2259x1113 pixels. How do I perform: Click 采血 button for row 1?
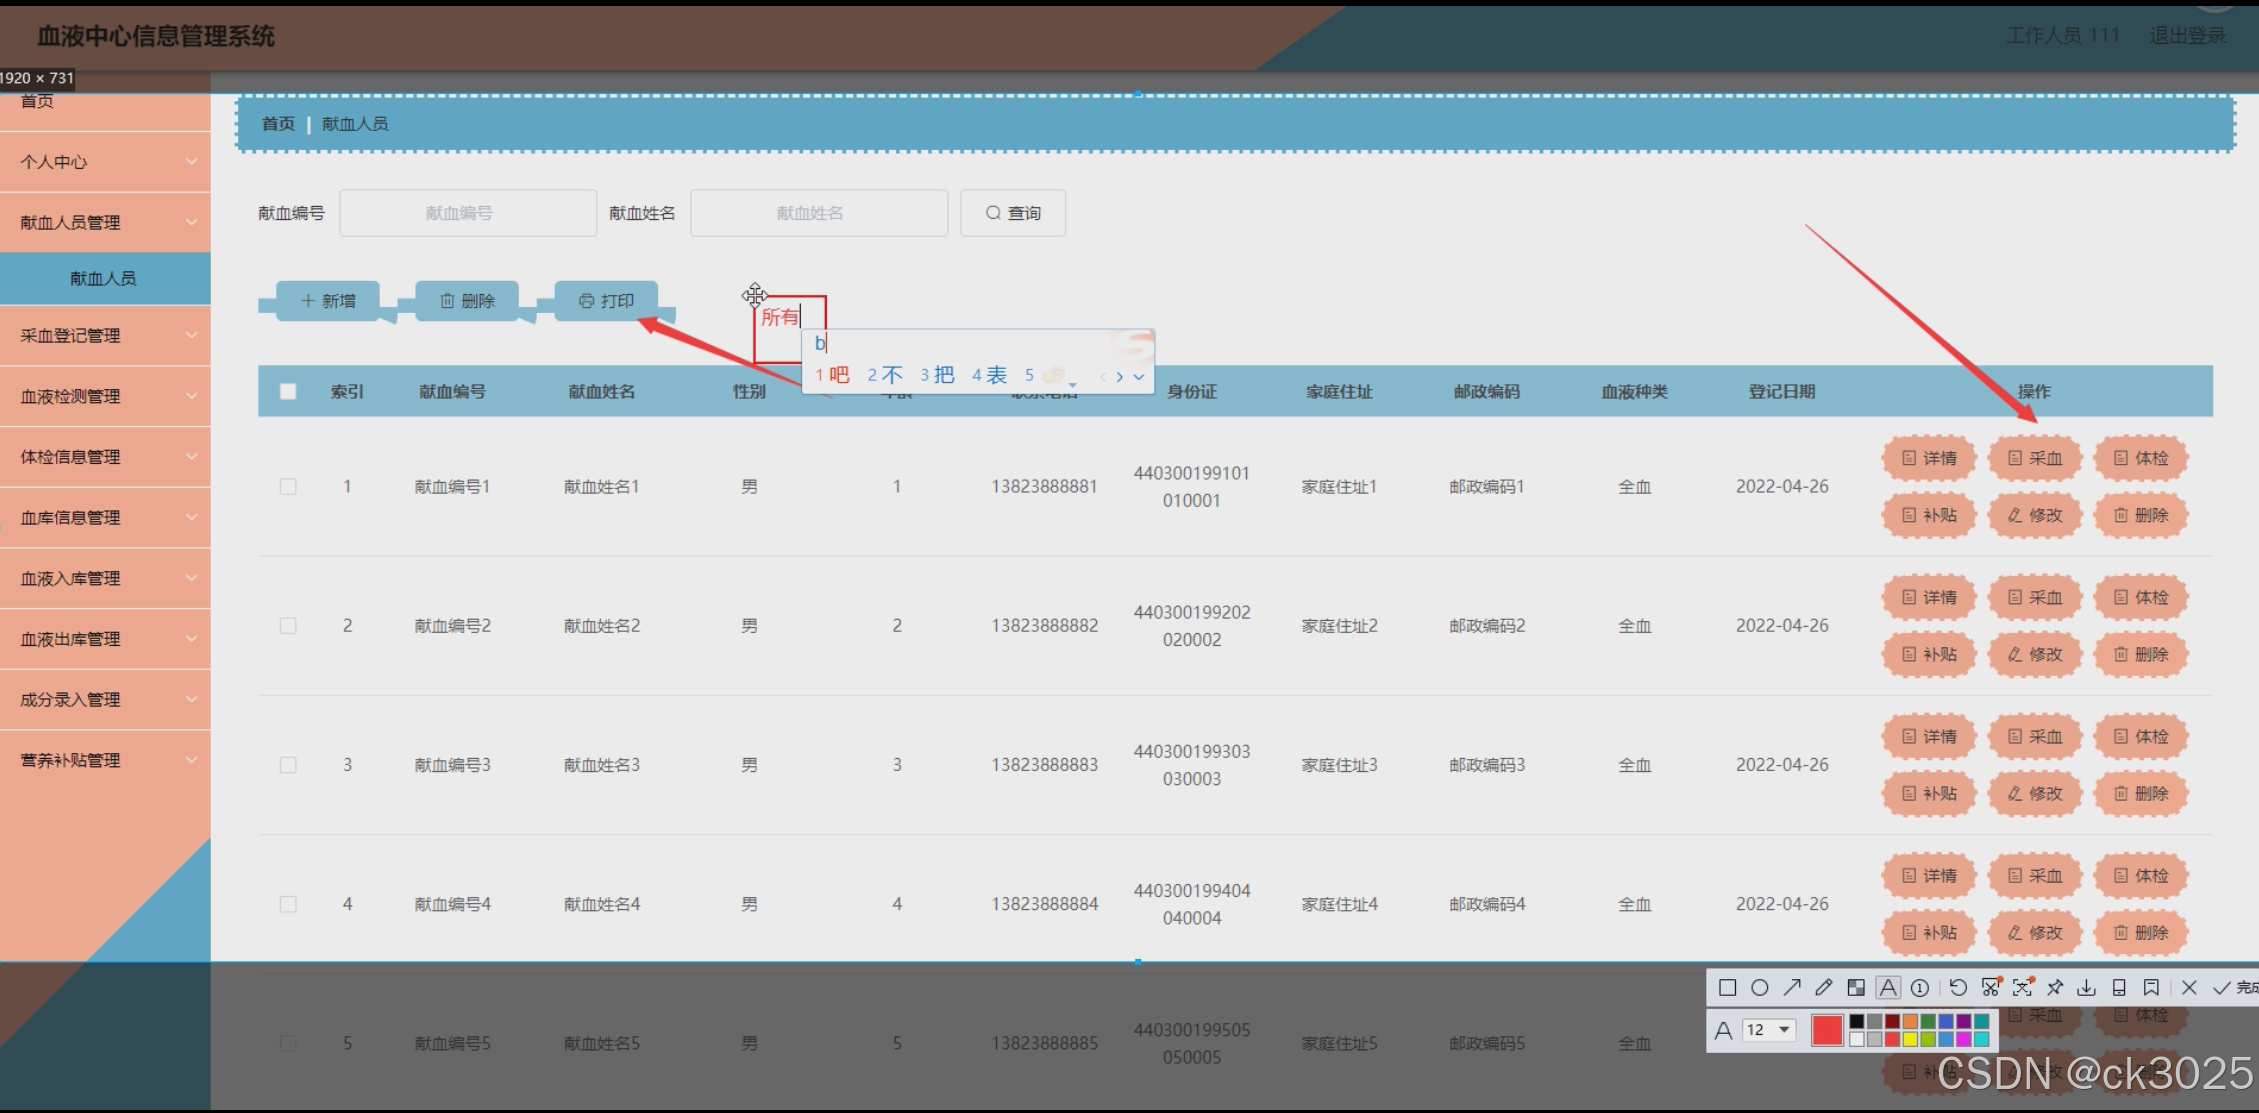point(2035,459)
